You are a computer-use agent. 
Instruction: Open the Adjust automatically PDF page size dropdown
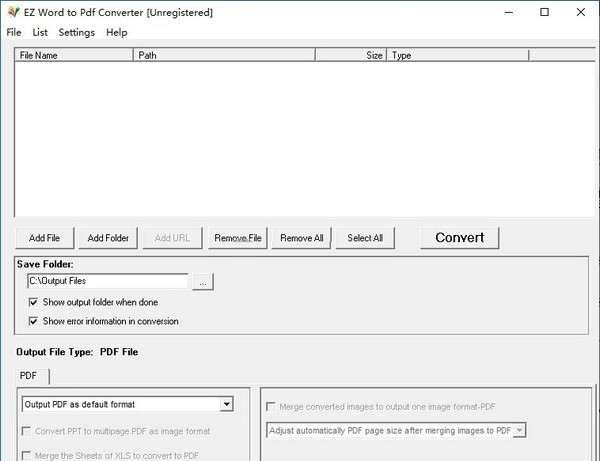pos(396,430)
